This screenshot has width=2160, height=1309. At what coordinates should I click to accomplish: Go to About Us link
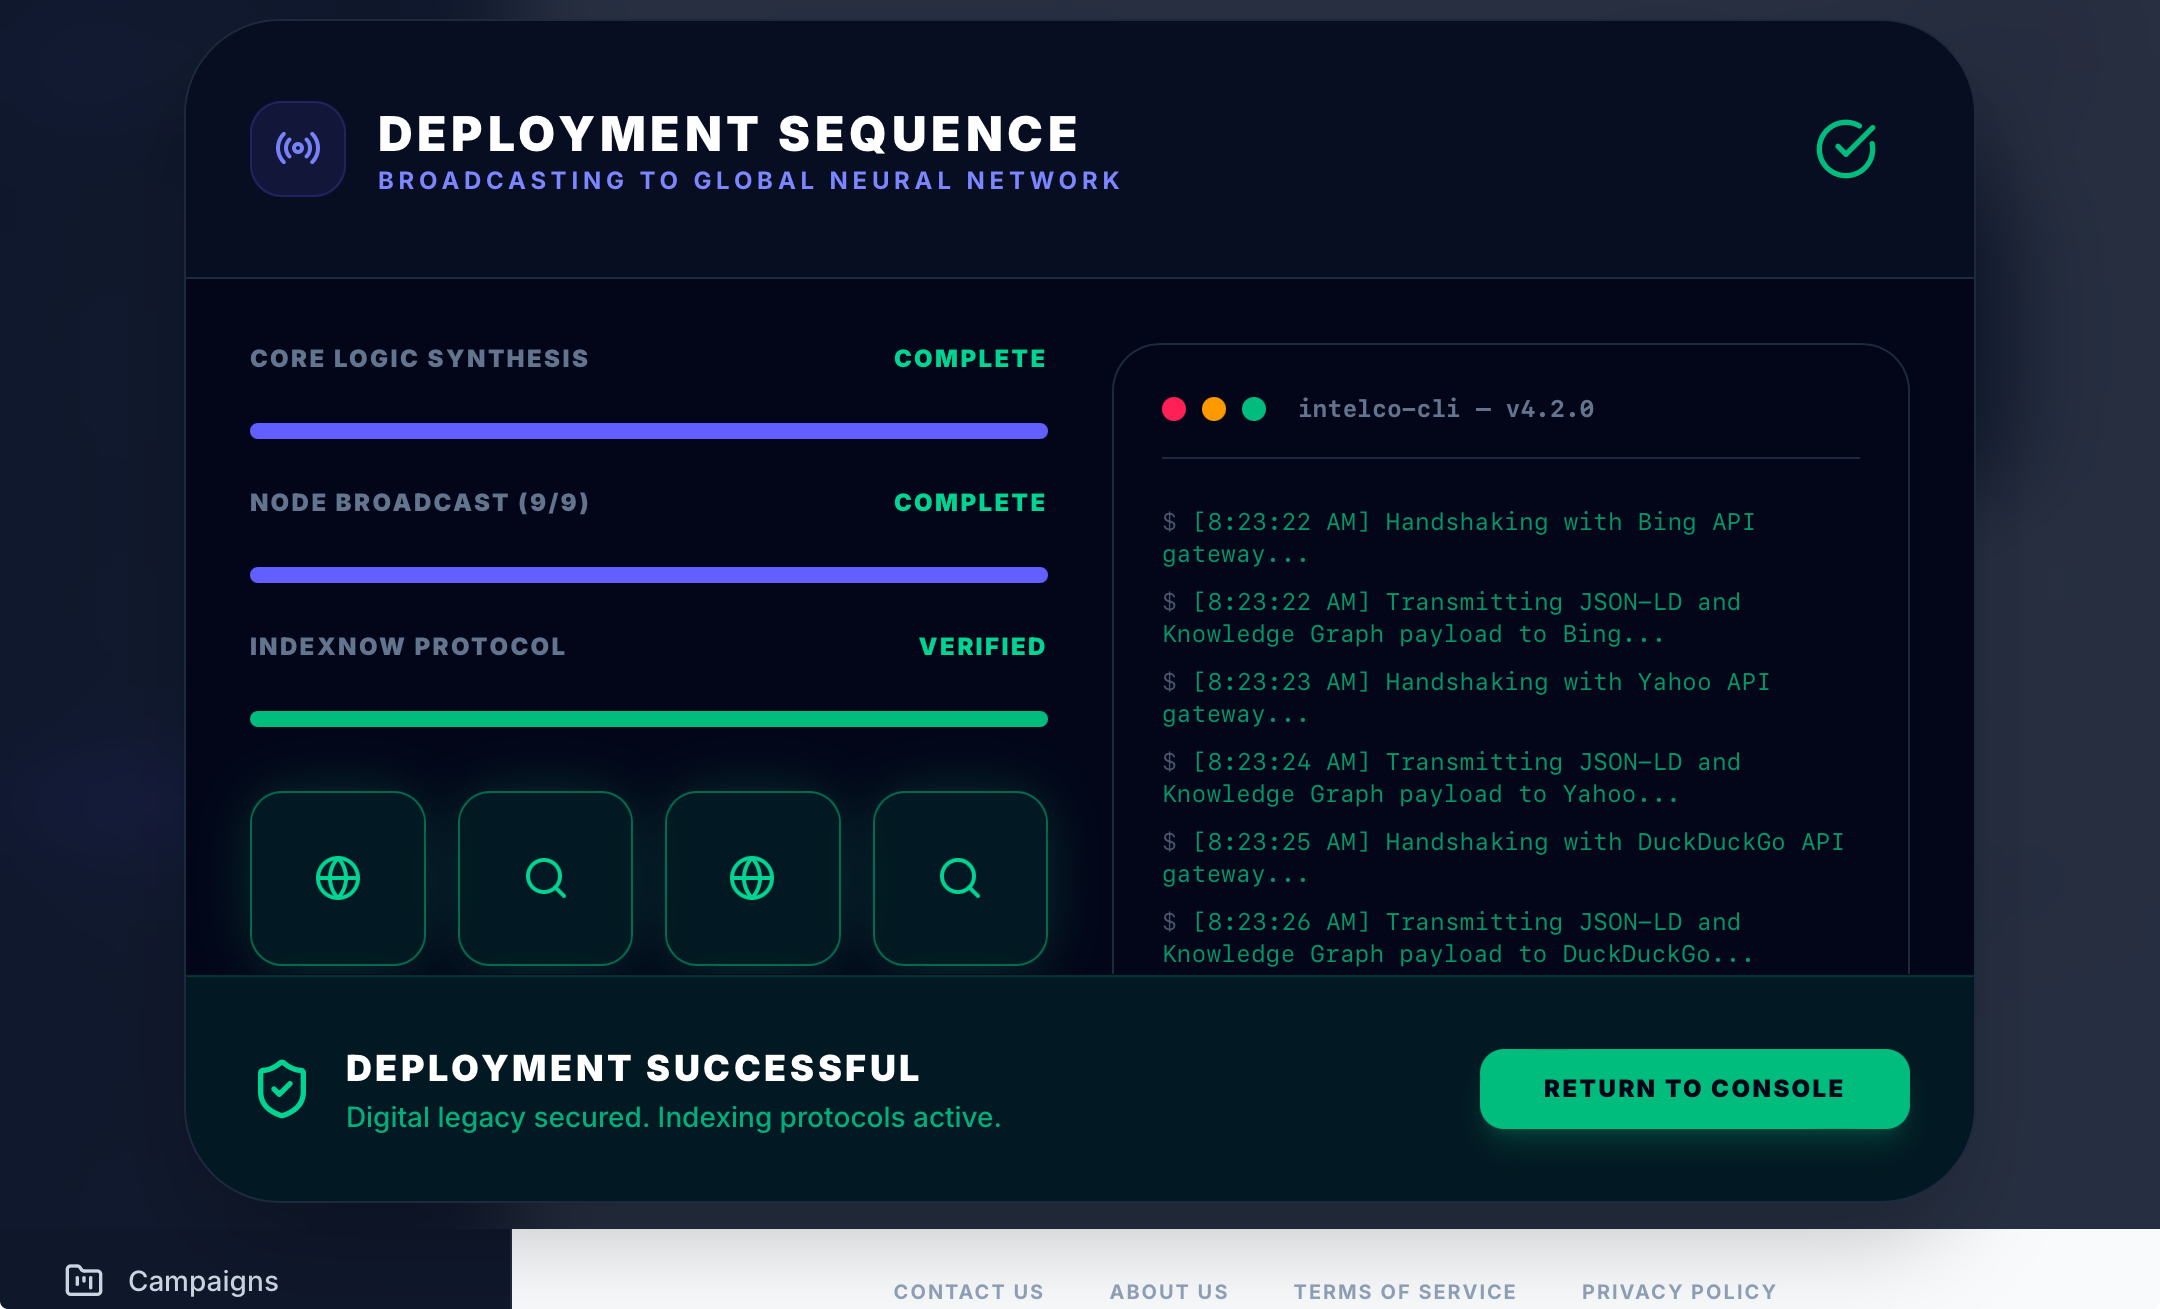click(x=1168, y=1291)
